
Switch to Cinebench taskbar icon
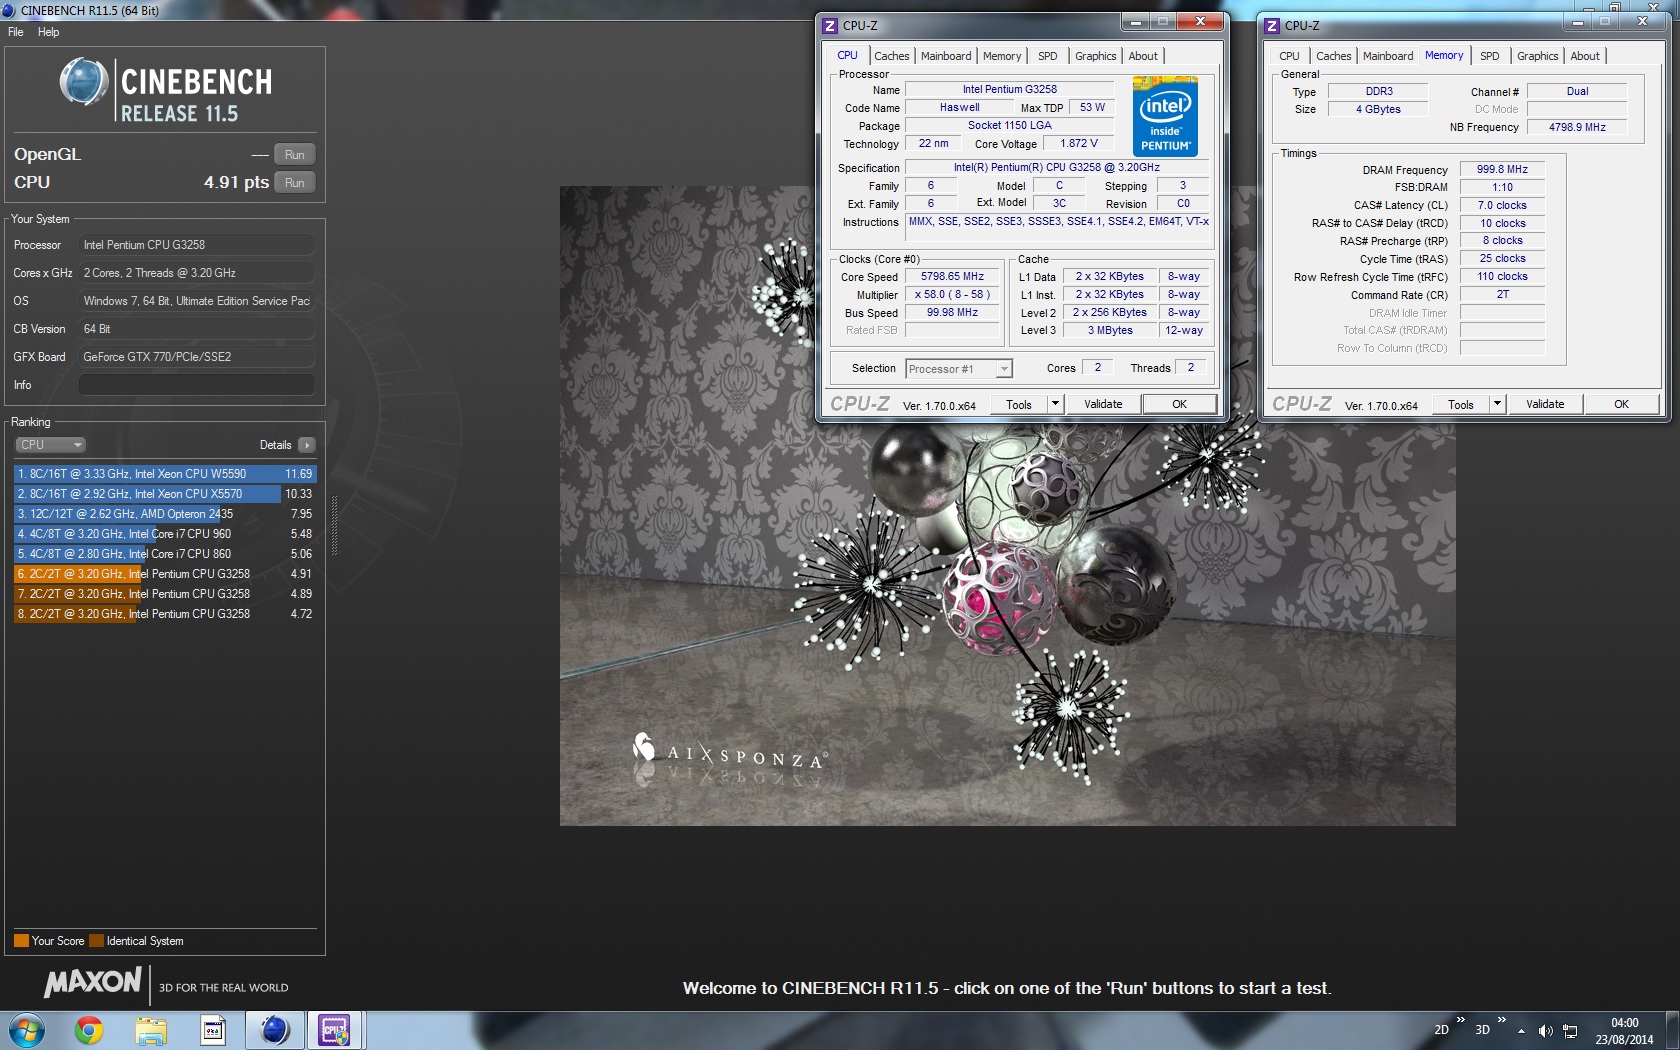click(275, 1030)
